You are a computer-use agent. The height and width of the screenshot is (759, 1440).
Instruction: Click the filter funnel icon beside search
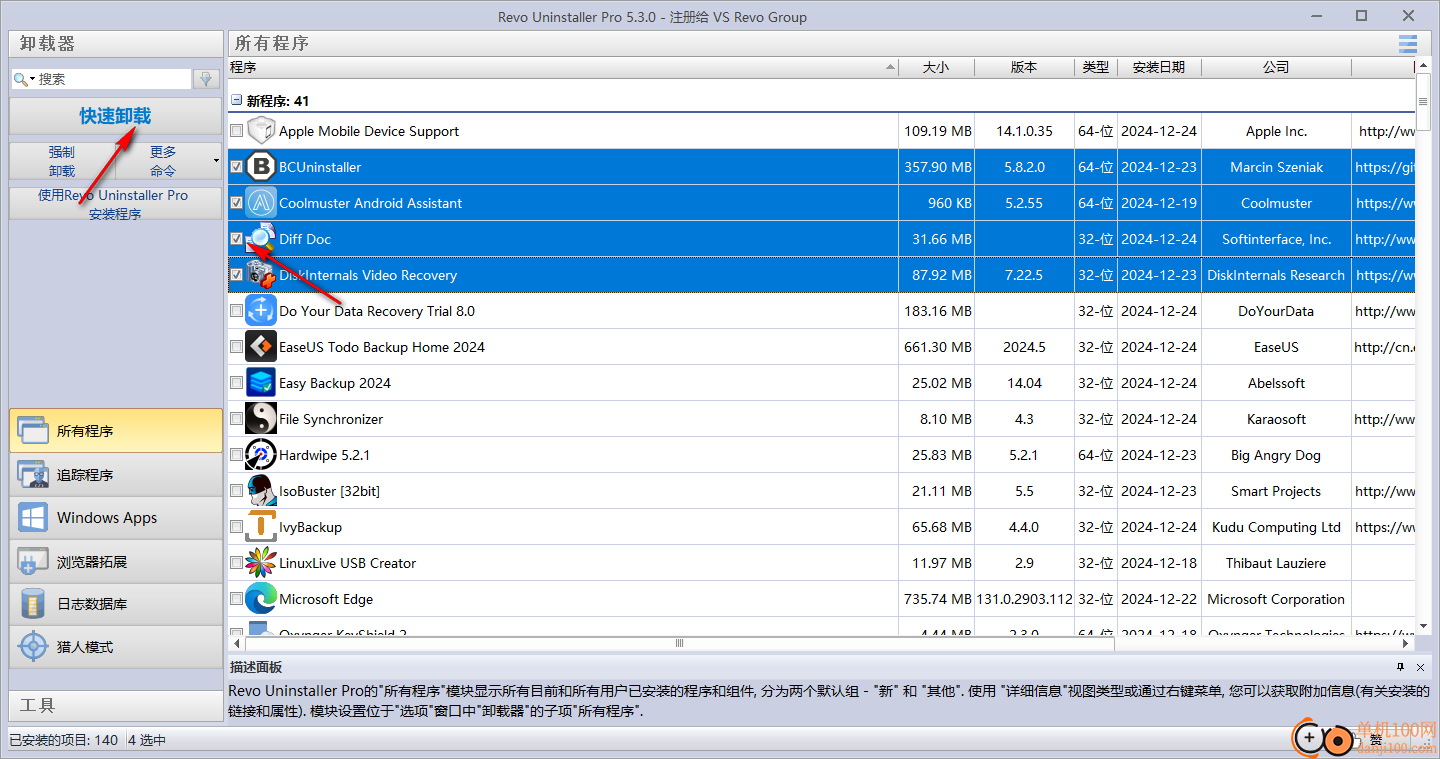[207, 79]
